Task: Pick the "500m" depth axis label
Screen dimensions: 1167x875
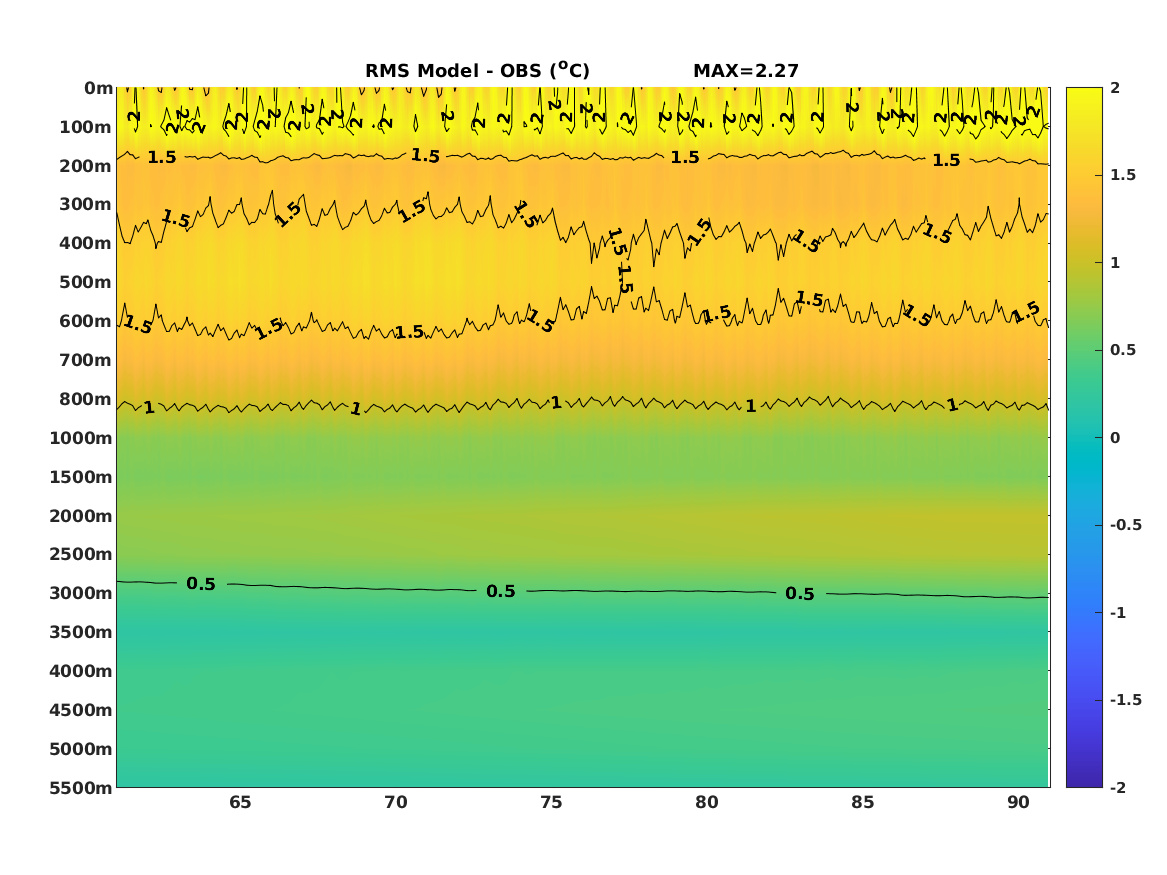Action: 86,283
